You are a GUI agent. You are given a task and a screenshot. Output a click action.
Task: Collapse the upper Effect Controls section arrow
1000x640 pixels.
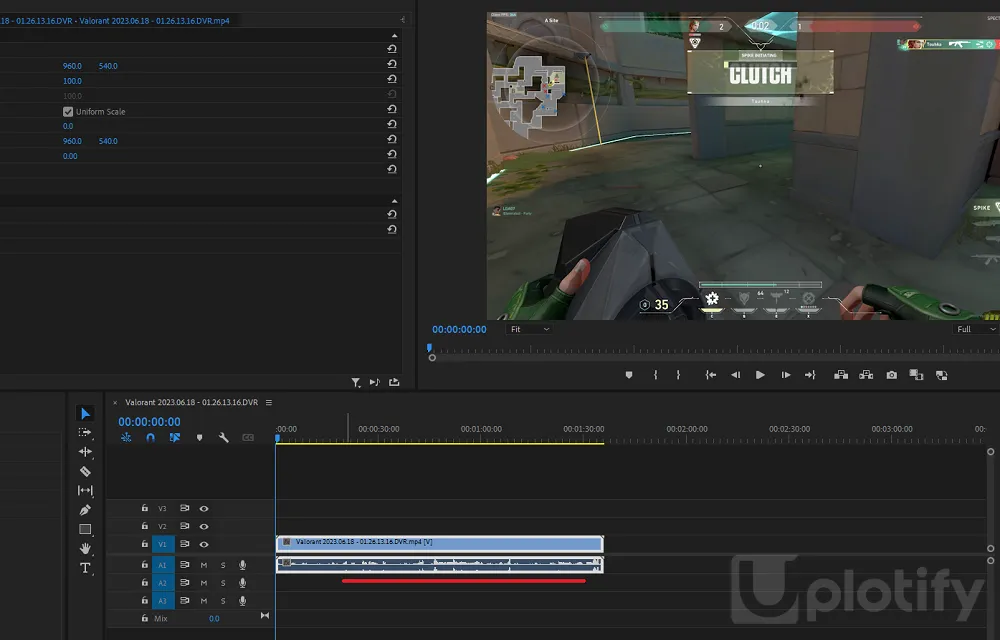pyautogui.click(x=394, y=36)
